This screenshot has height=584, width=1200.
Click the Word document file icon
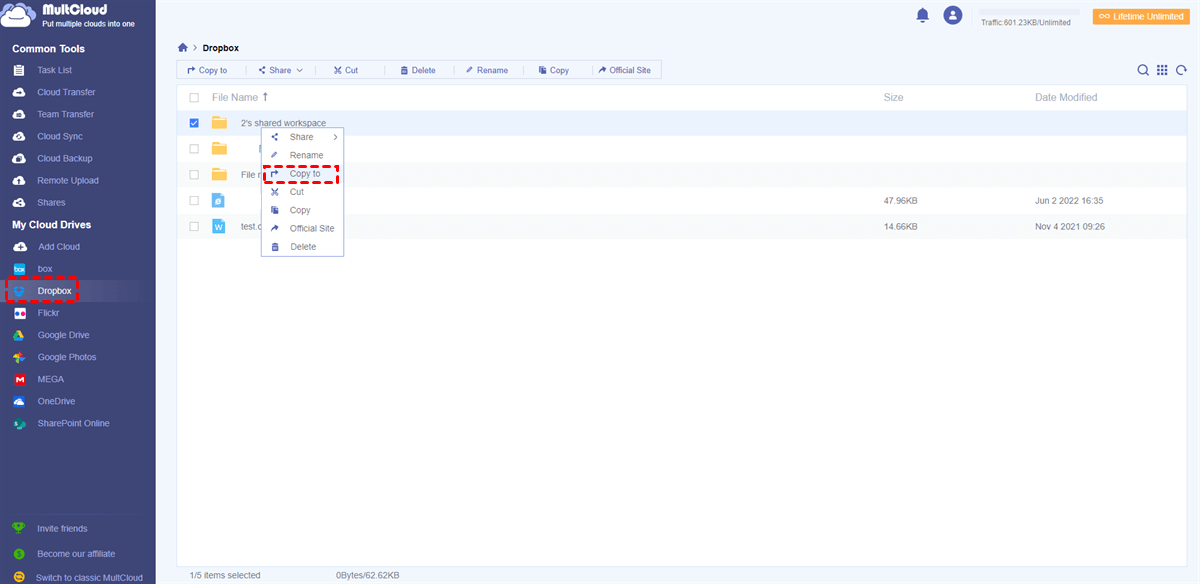(x=219, y=226)
